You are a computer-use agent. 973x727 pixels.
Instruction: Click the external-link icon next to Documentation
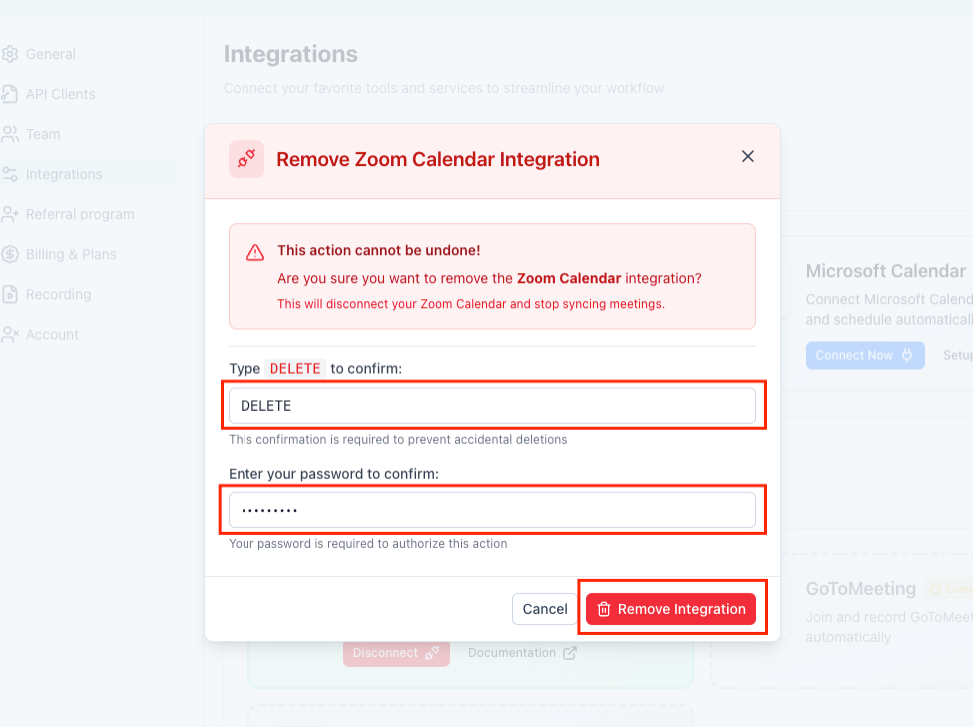point(572,652)
